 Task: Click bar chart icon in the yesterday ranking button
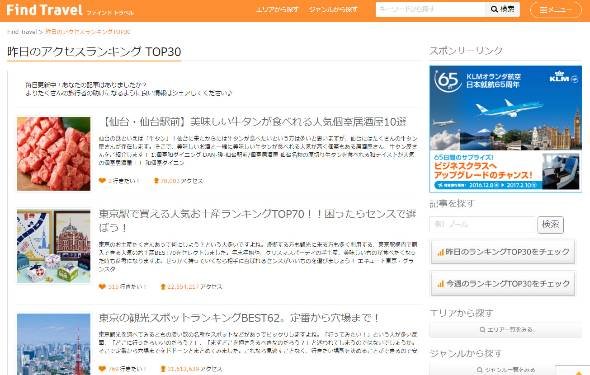tap(441, 252)
